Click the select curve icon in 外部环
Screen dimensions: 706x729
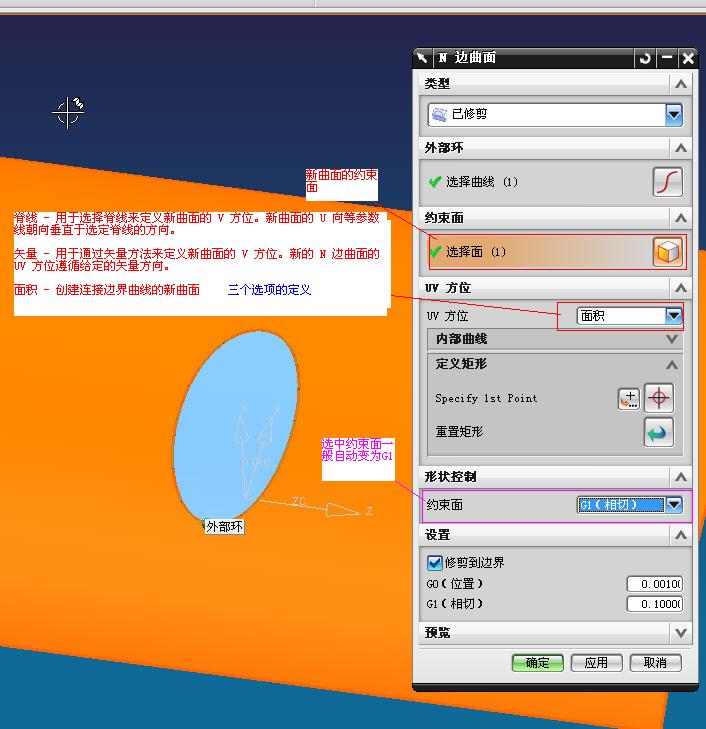(667, 182)
